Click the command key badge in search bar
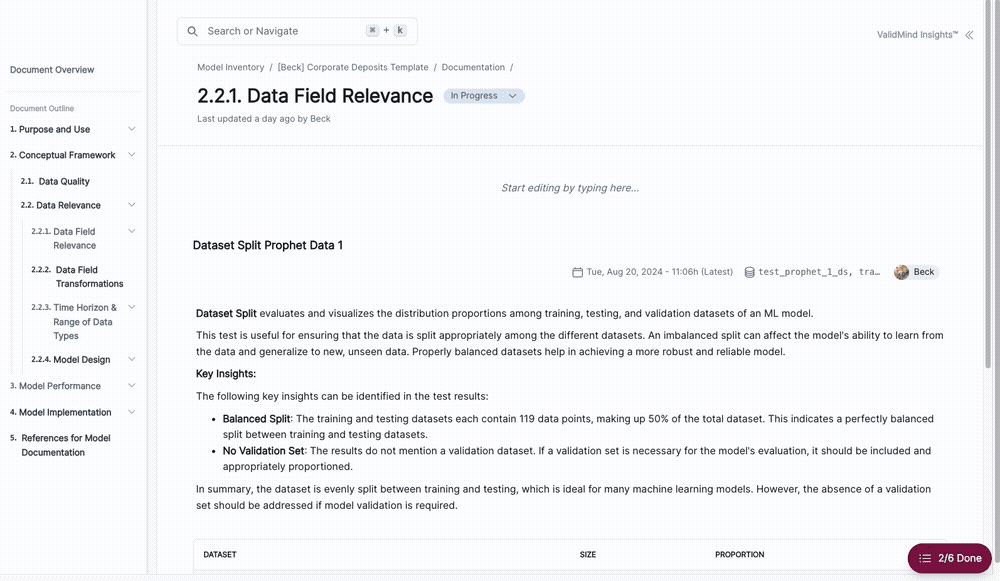This screenshot has width=1000, height=581. point(372,30)
